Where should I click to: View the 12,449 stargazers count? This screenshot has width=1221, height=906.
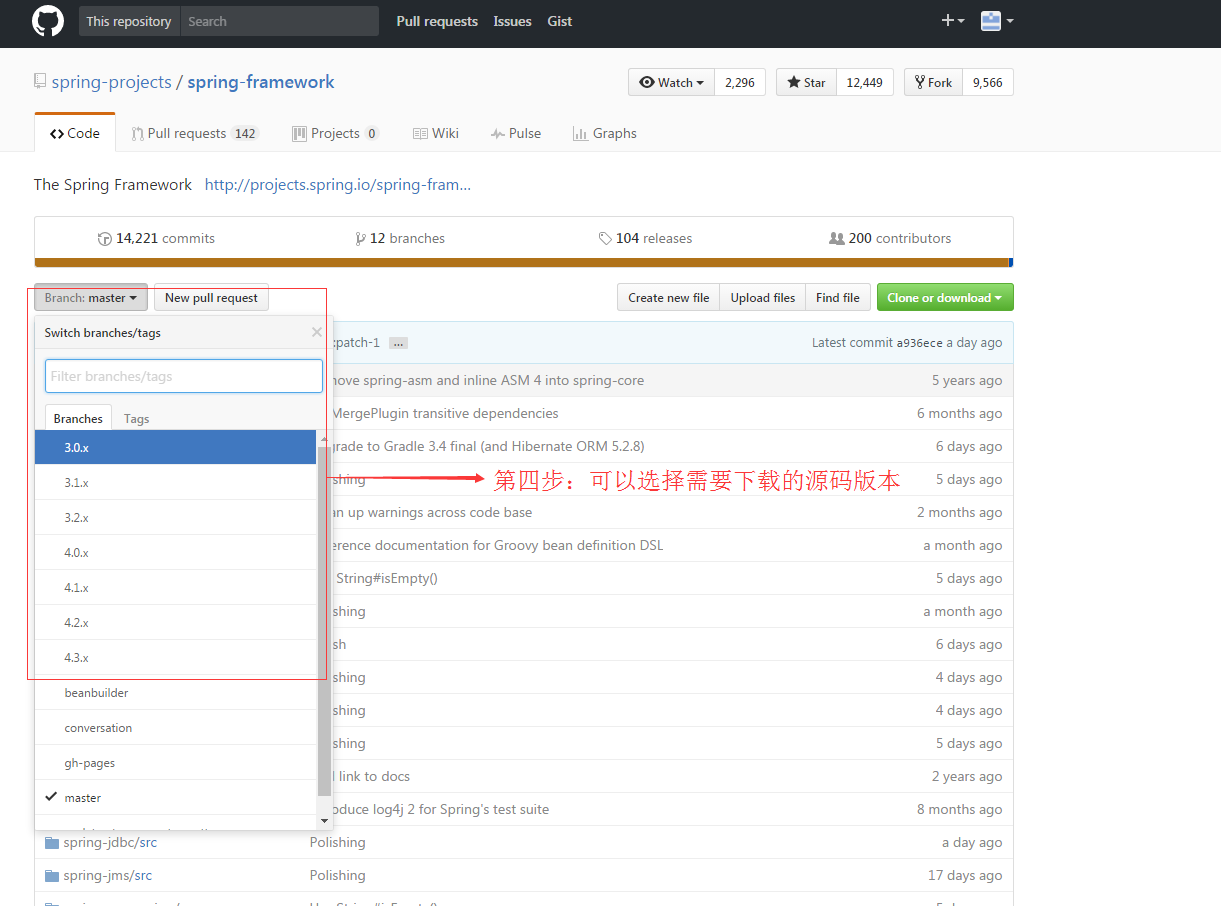(x=865, y=82)
